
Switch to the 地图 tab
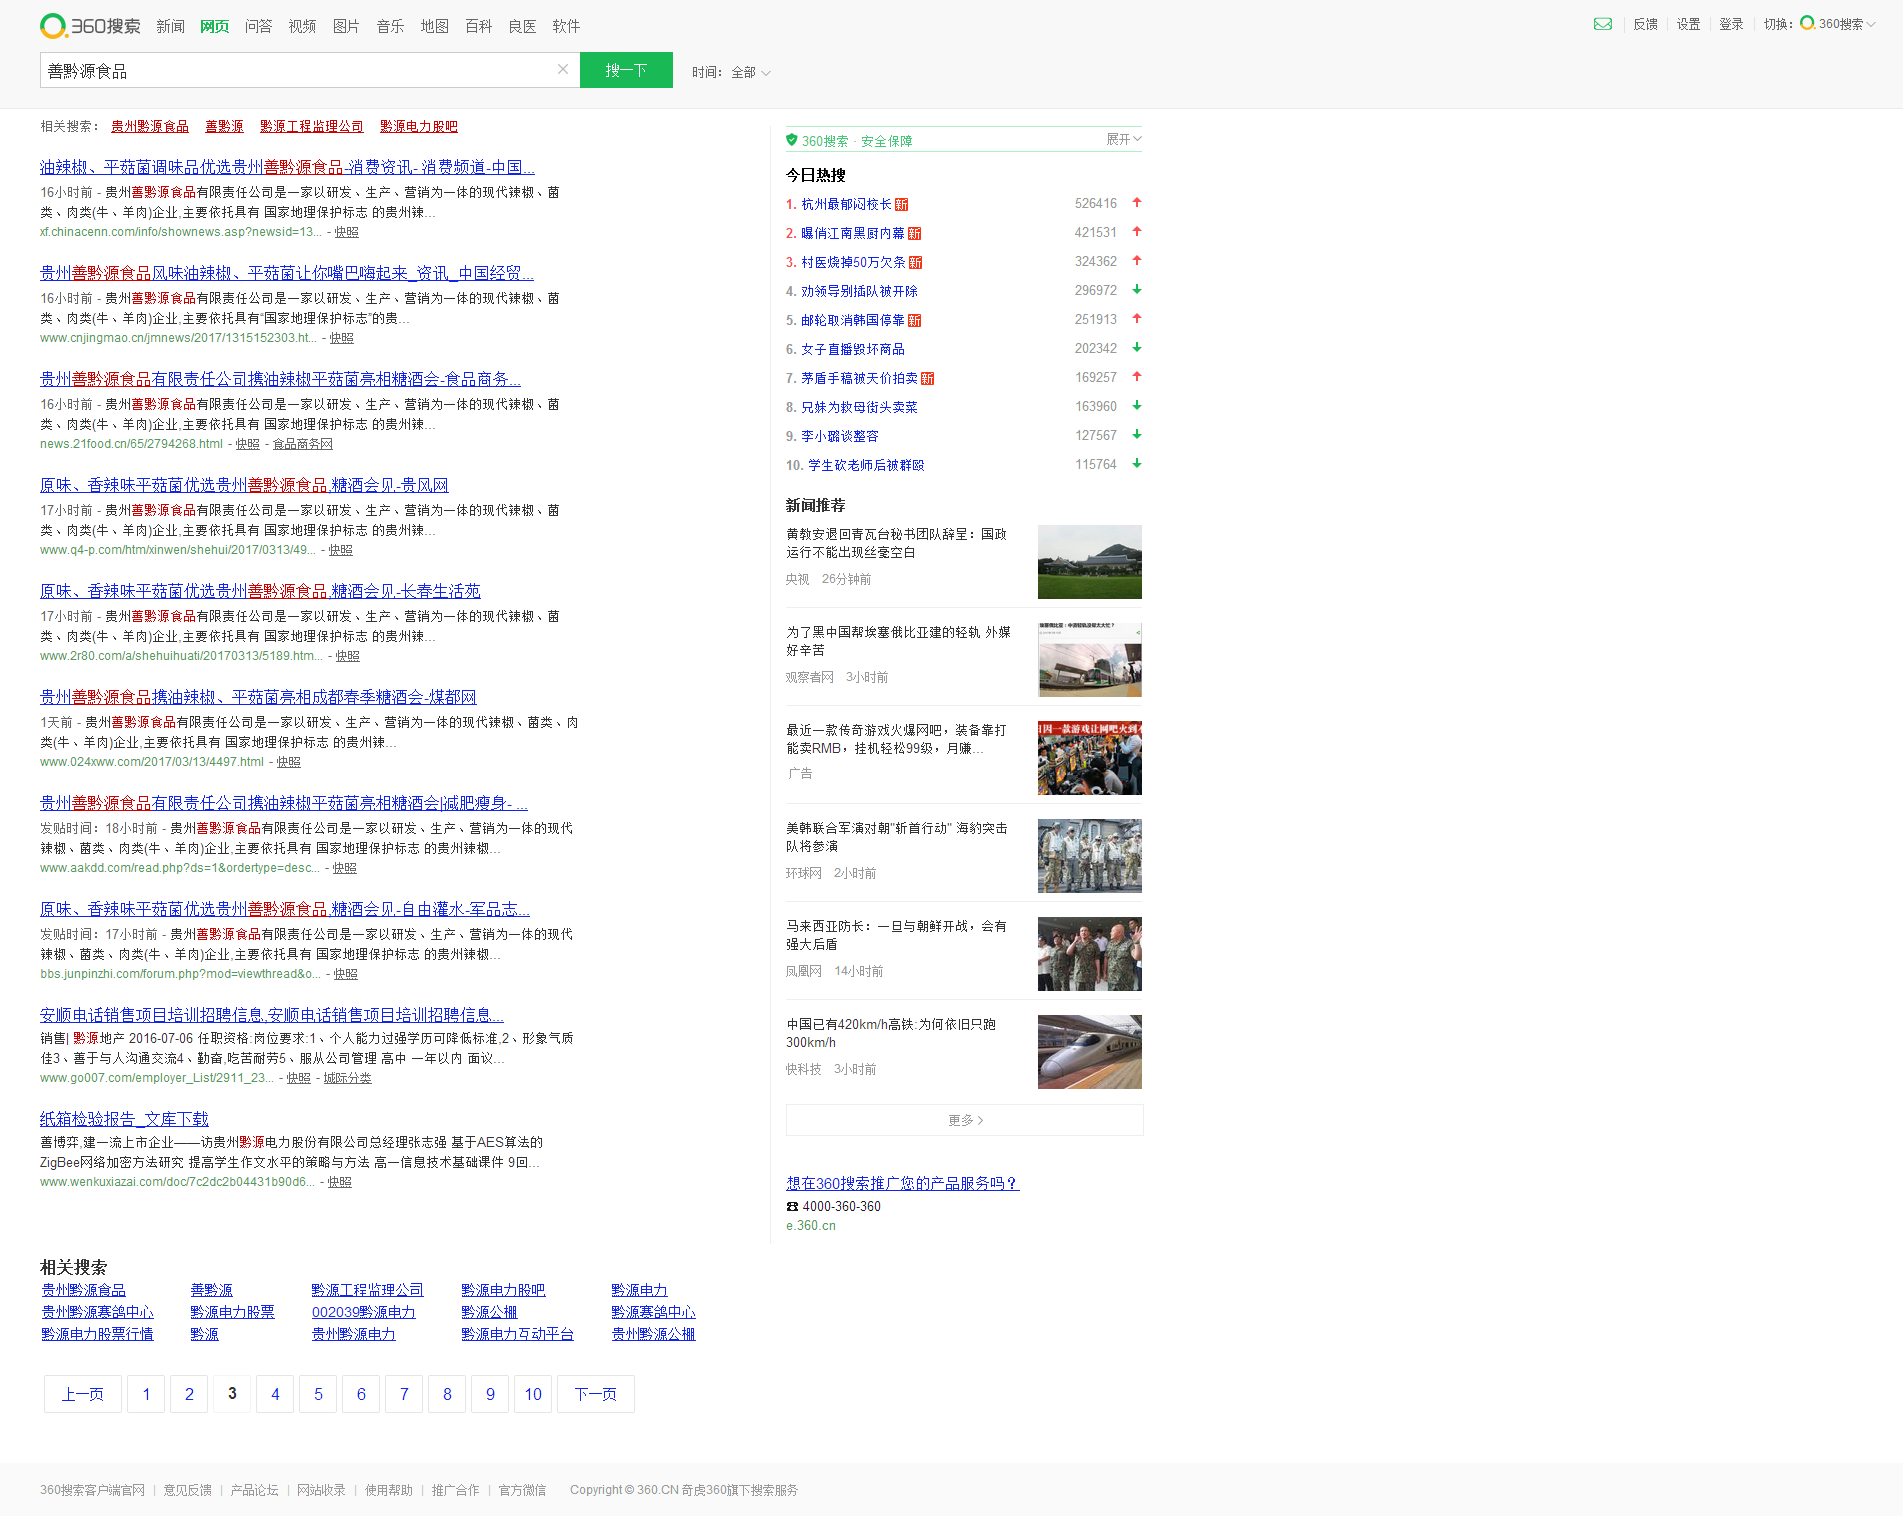point(434,26)
